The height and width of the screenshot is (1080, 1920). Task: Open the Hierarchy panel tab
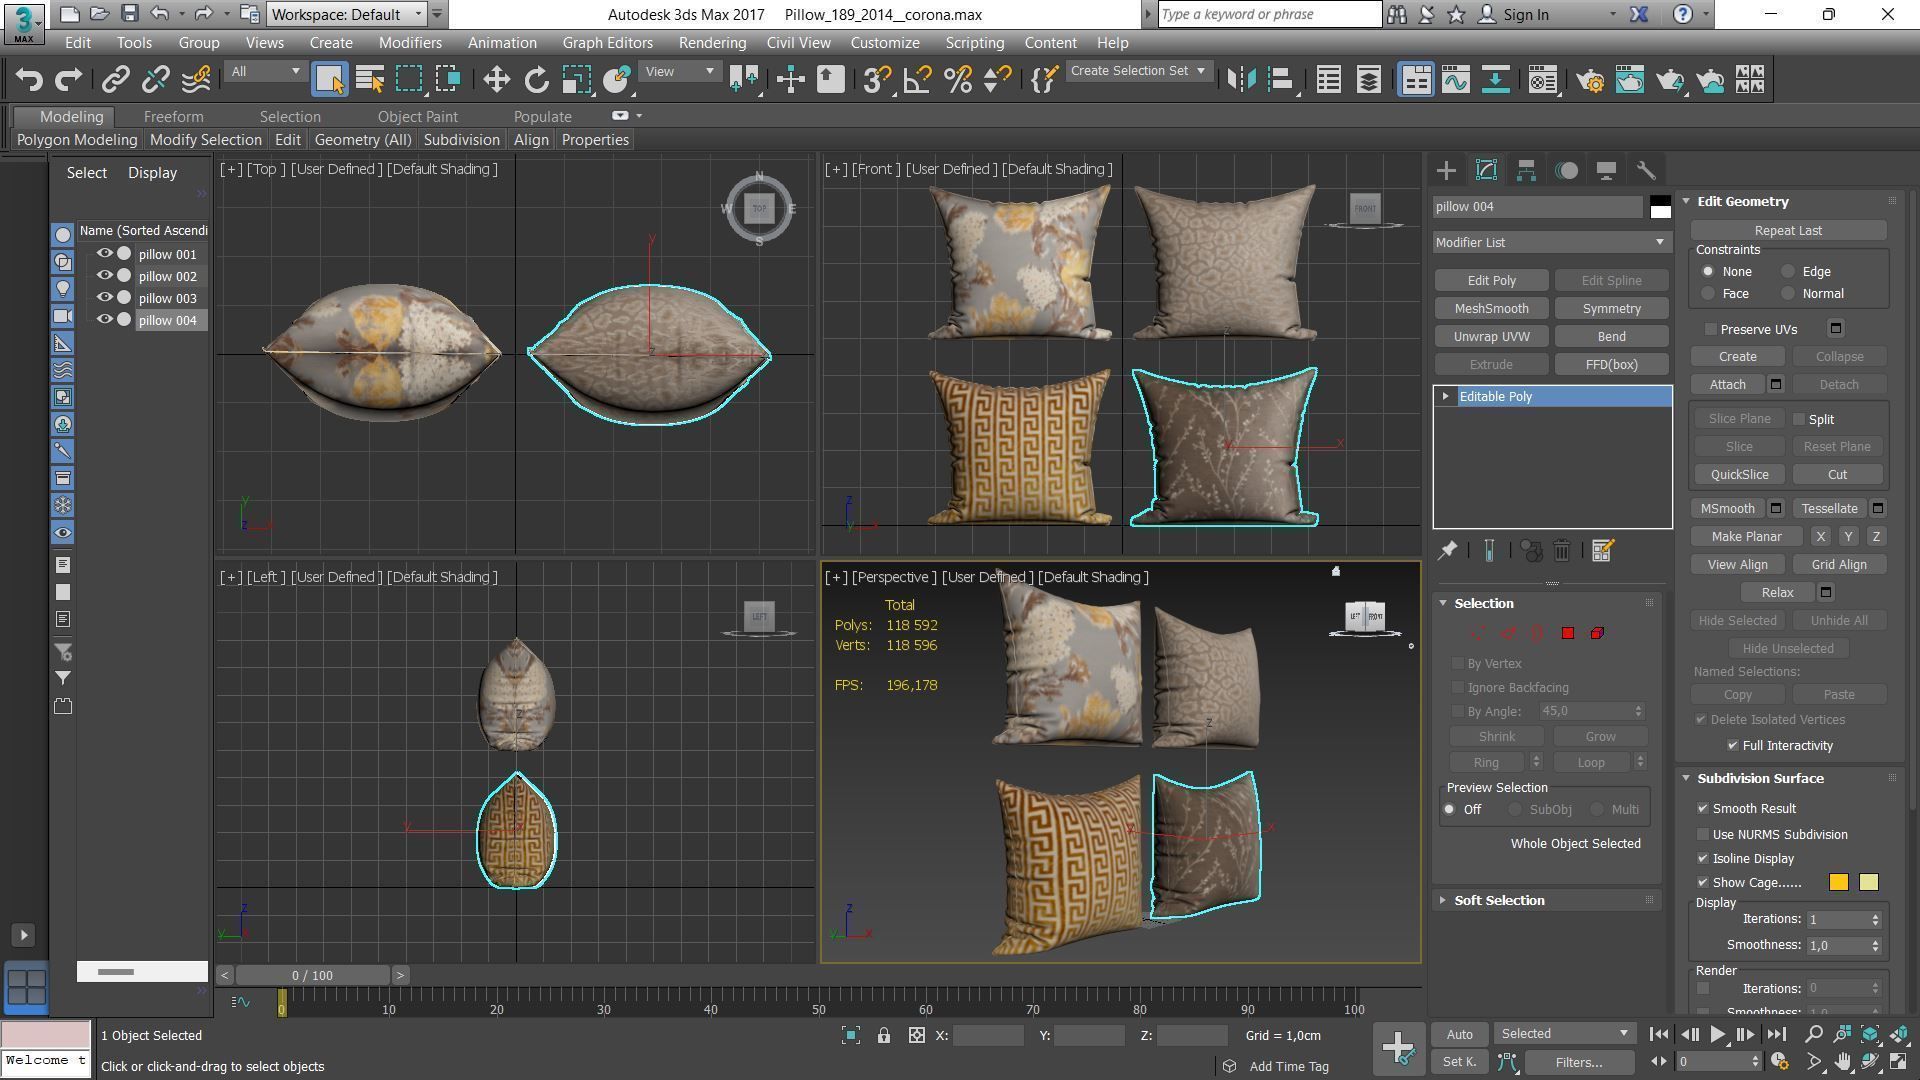pos(1526,170)
